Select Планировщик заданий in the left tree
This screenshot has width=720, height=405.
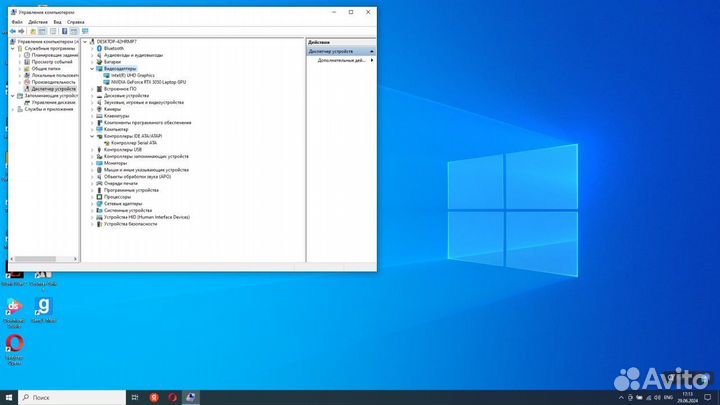point(55,55)
